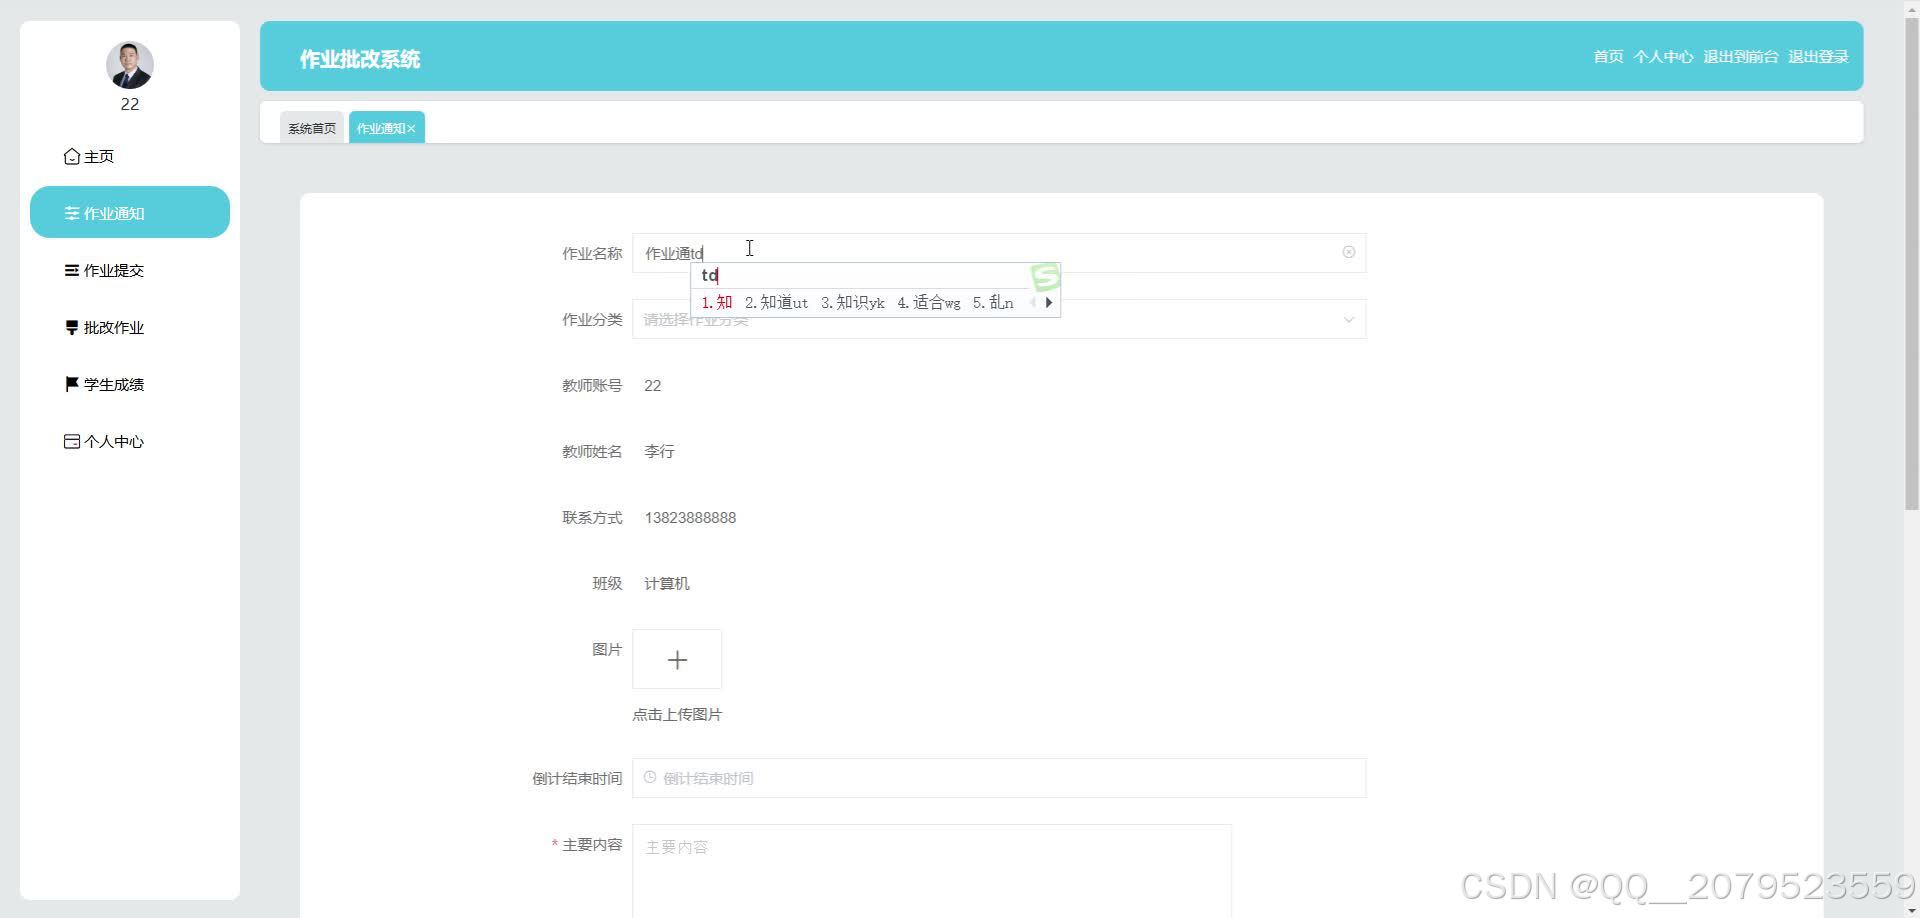The height and width of the screenshot is (918, 1920).
Task: Open 个人中心 from the sidebar
Action: [x=114, y=441]
